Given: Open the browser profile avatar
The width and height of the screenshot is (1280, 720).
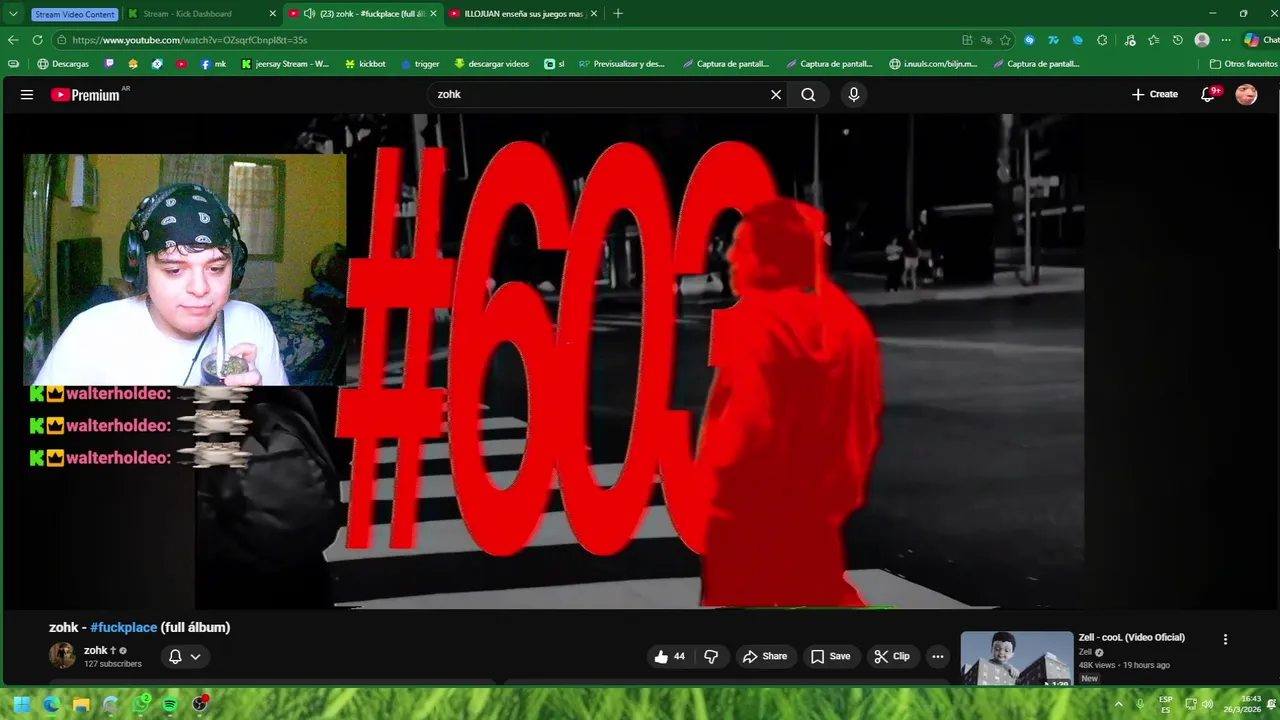Looking at the screenshot, I should tap(1202, 40).
